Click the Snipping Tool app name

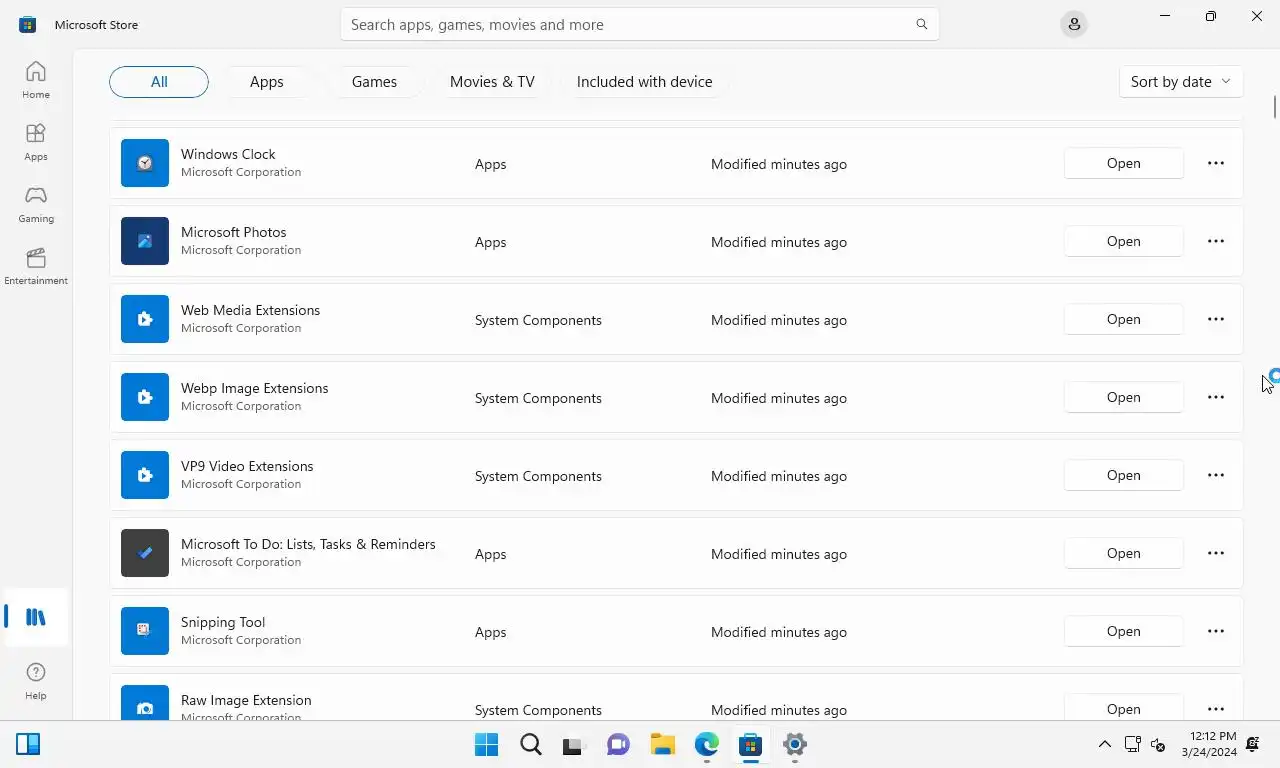[x=223, y=622]
